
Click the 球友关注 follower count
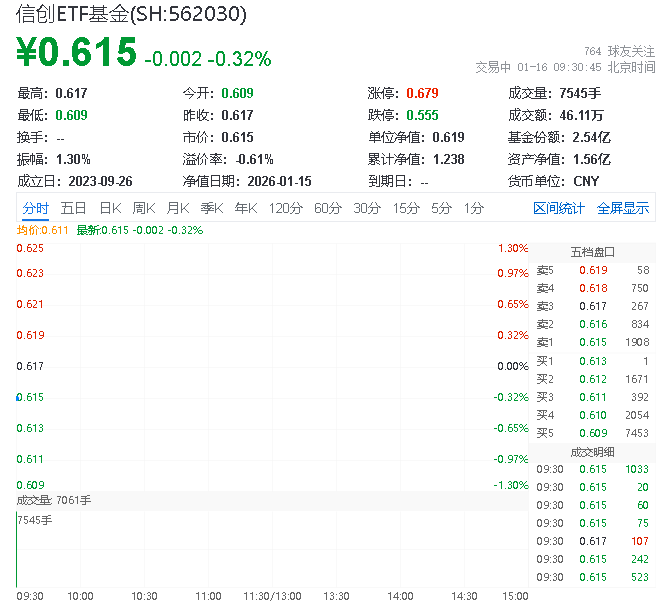[x=619, y=50]
